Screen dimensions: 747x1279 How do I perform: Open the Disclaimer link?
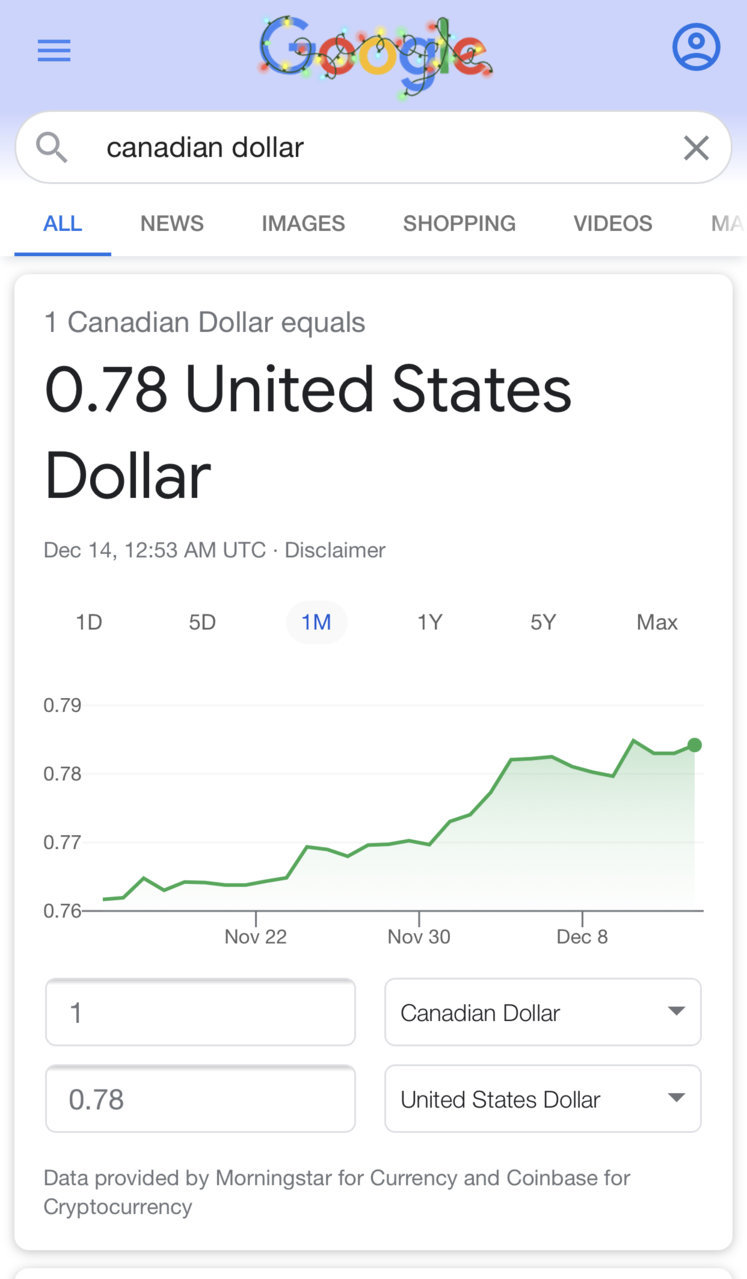335,550
